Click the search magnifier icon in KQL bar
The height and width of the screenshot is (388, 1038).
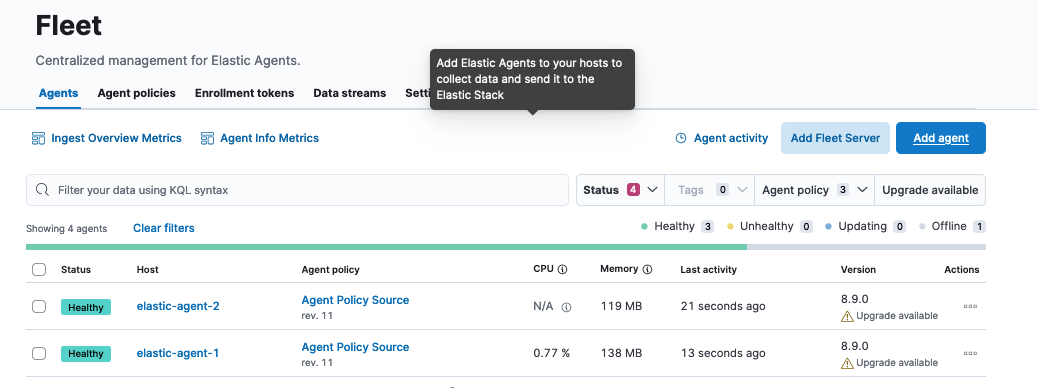42,190
